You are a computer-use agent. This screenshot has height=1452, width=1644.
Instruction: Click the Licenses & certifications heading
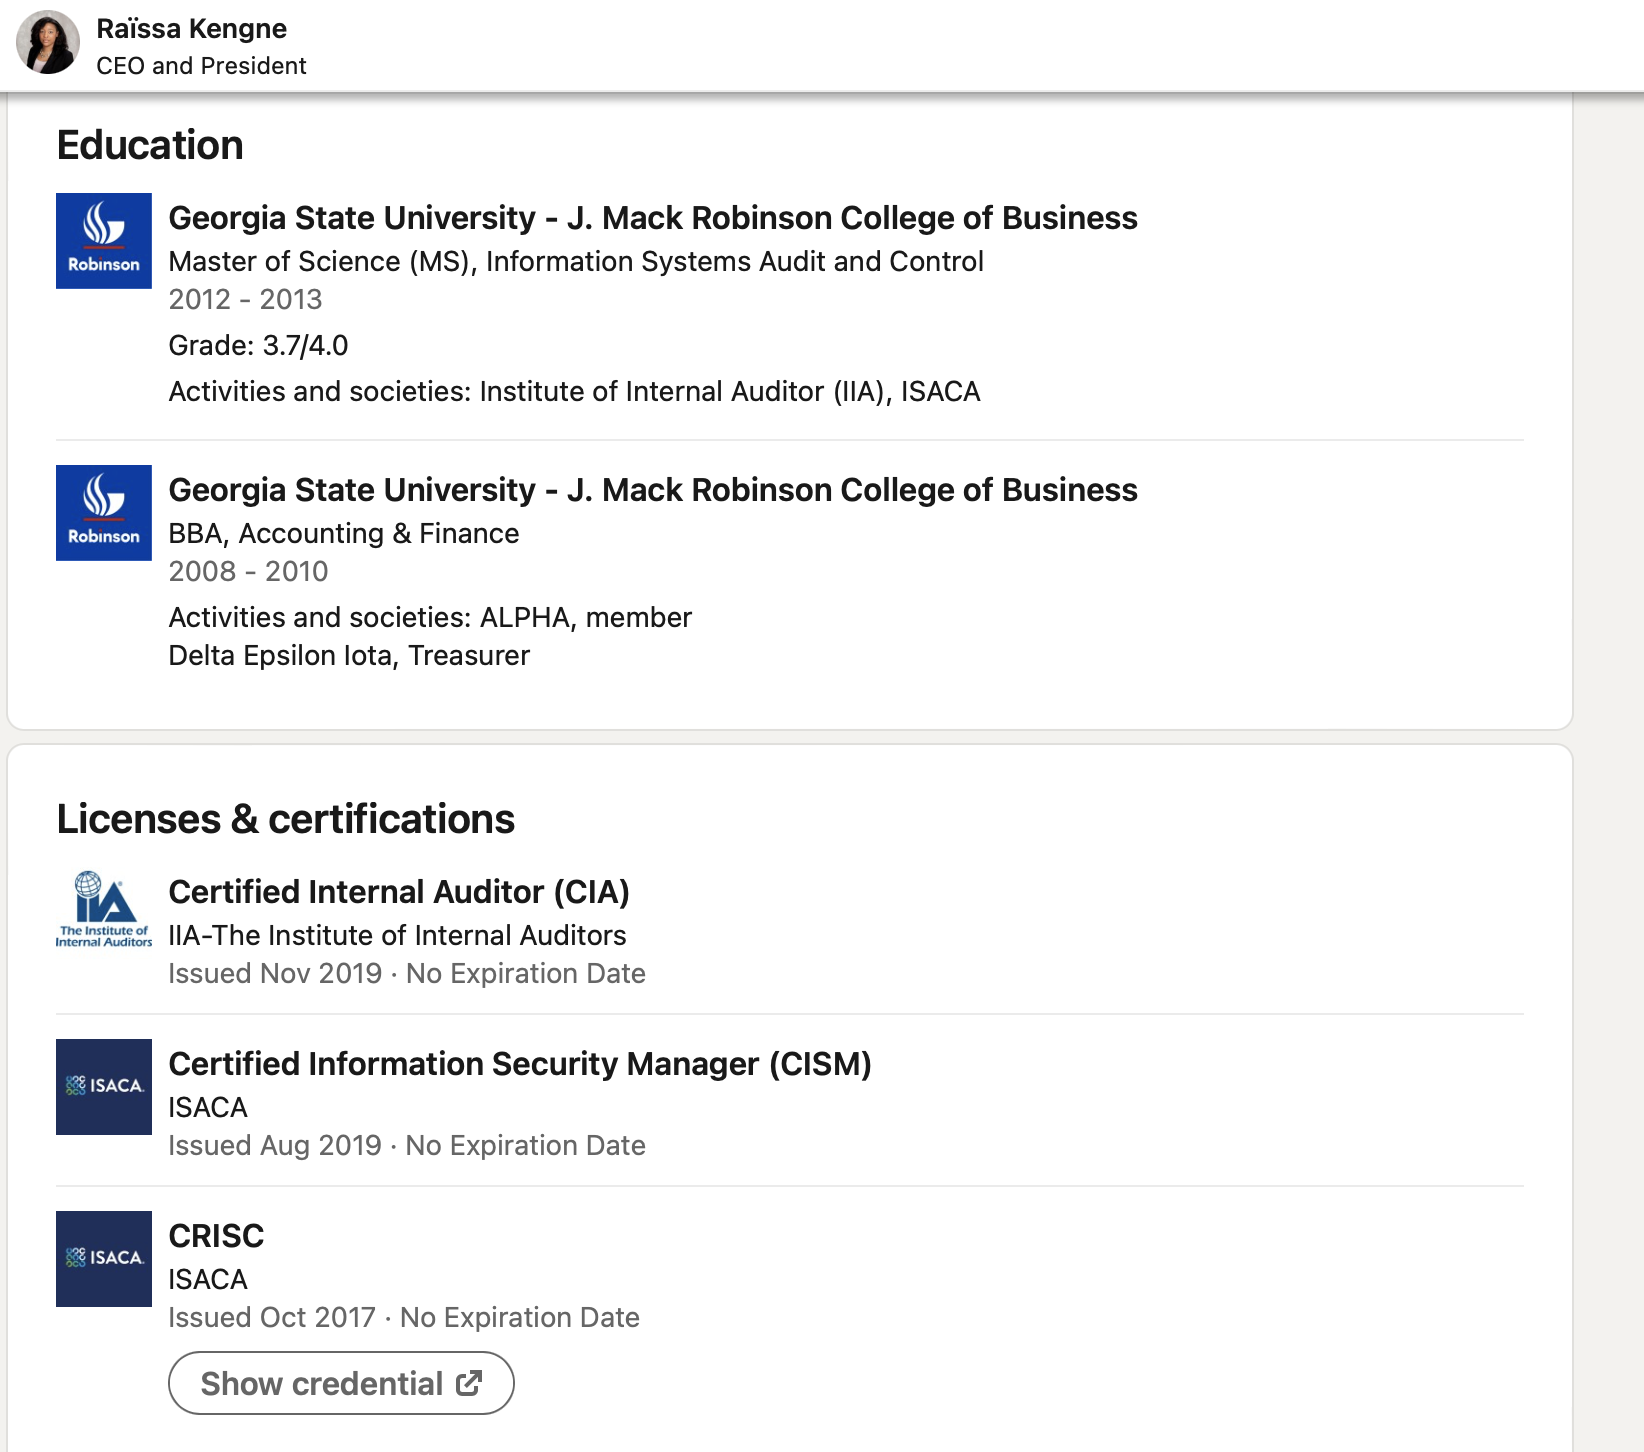point(285,820)
